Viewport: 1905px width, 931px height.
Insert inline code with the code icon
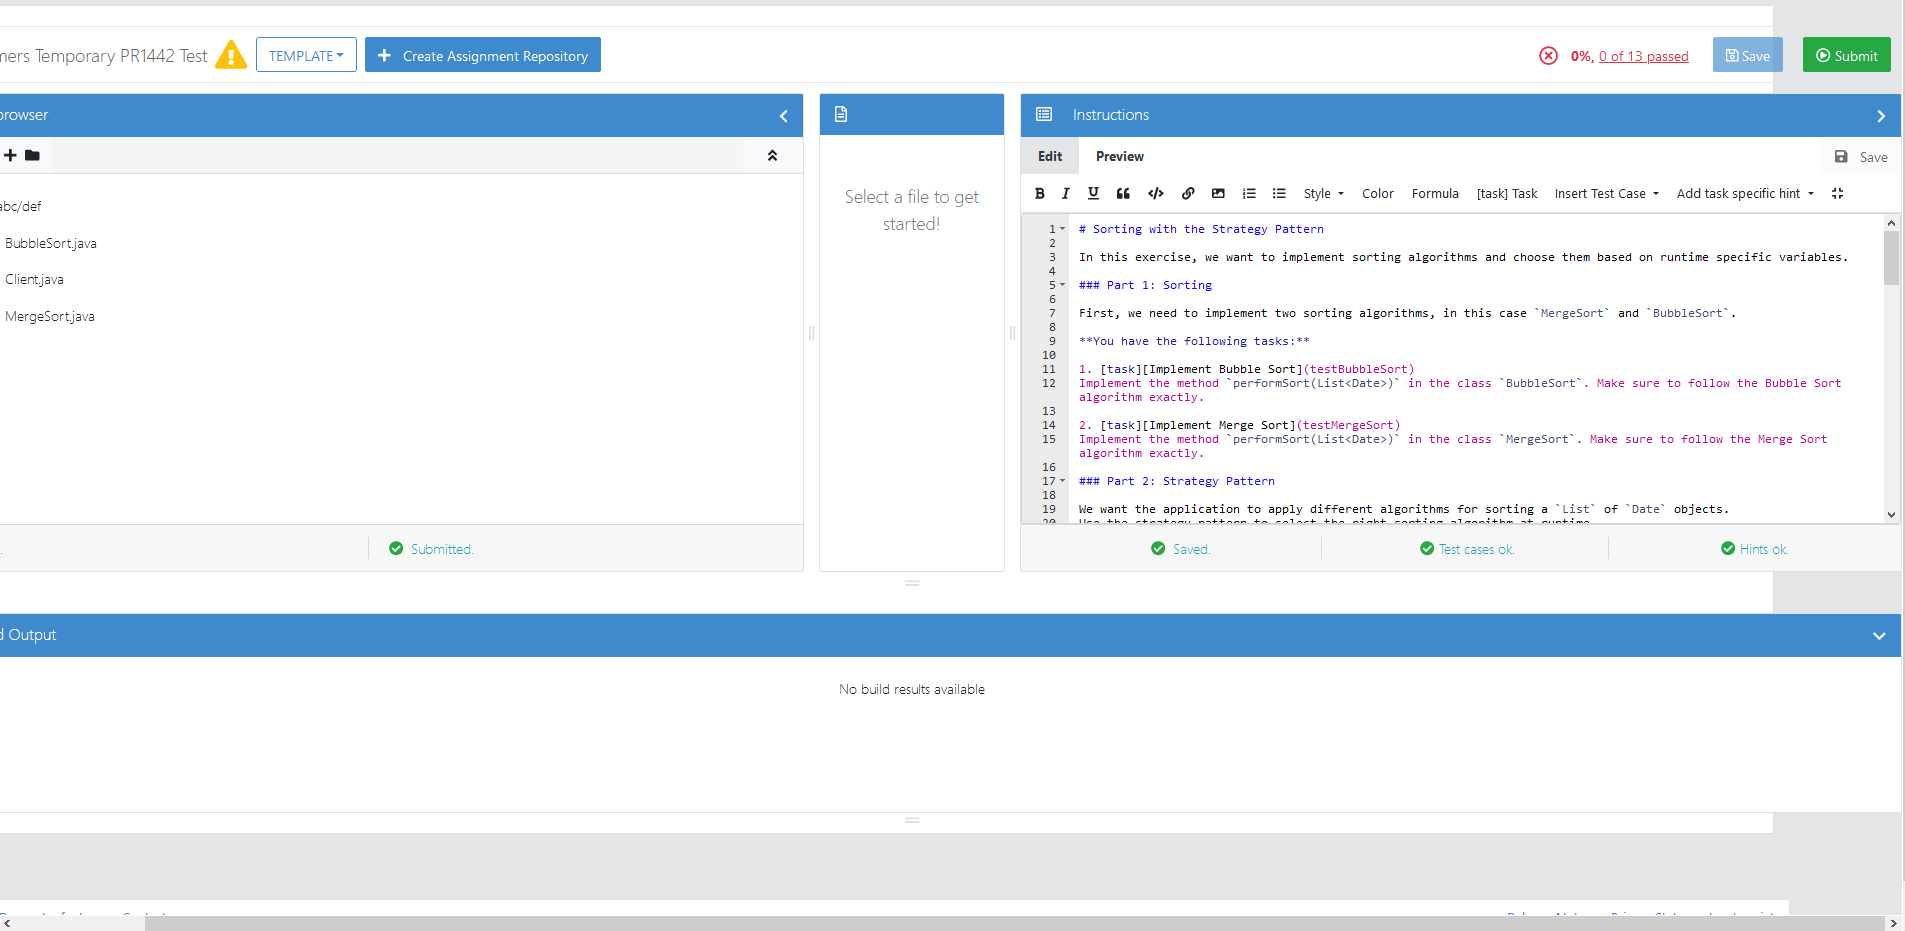point(1156,194)
